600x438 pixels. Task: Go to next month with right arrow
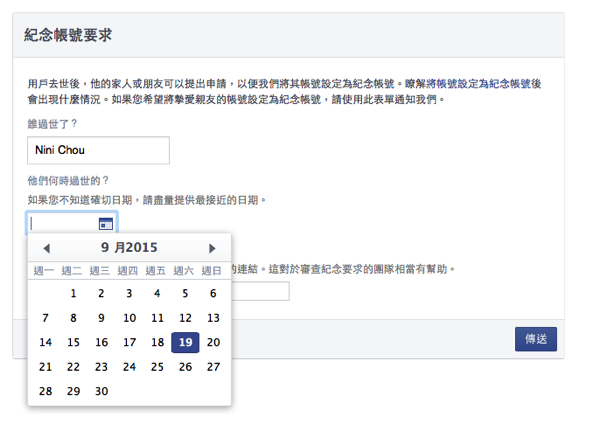point(212,248)
